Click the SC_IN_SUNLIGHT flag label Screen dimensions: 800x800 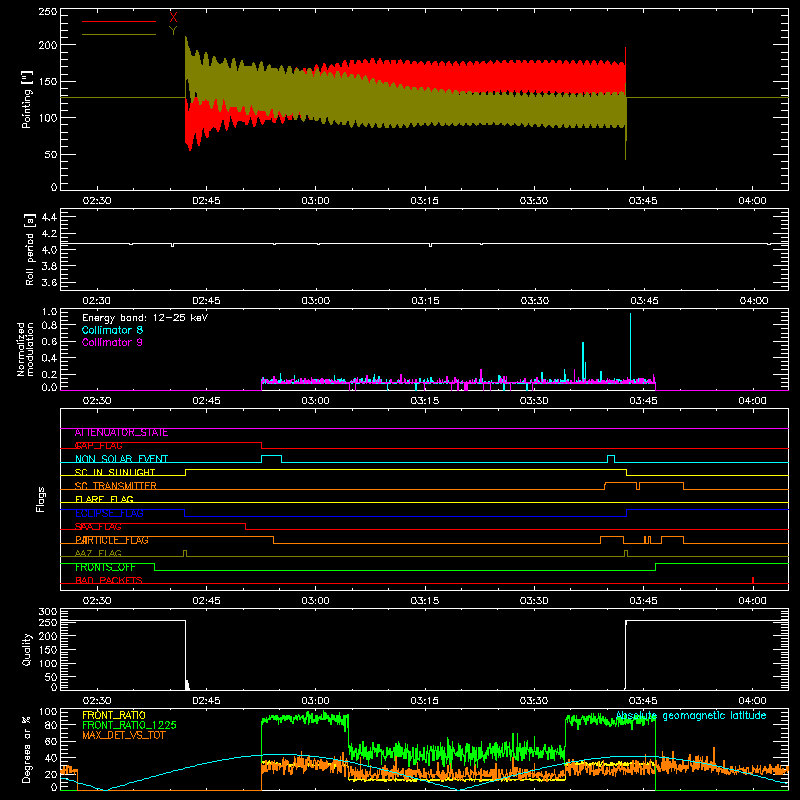[x=115, y=472]
